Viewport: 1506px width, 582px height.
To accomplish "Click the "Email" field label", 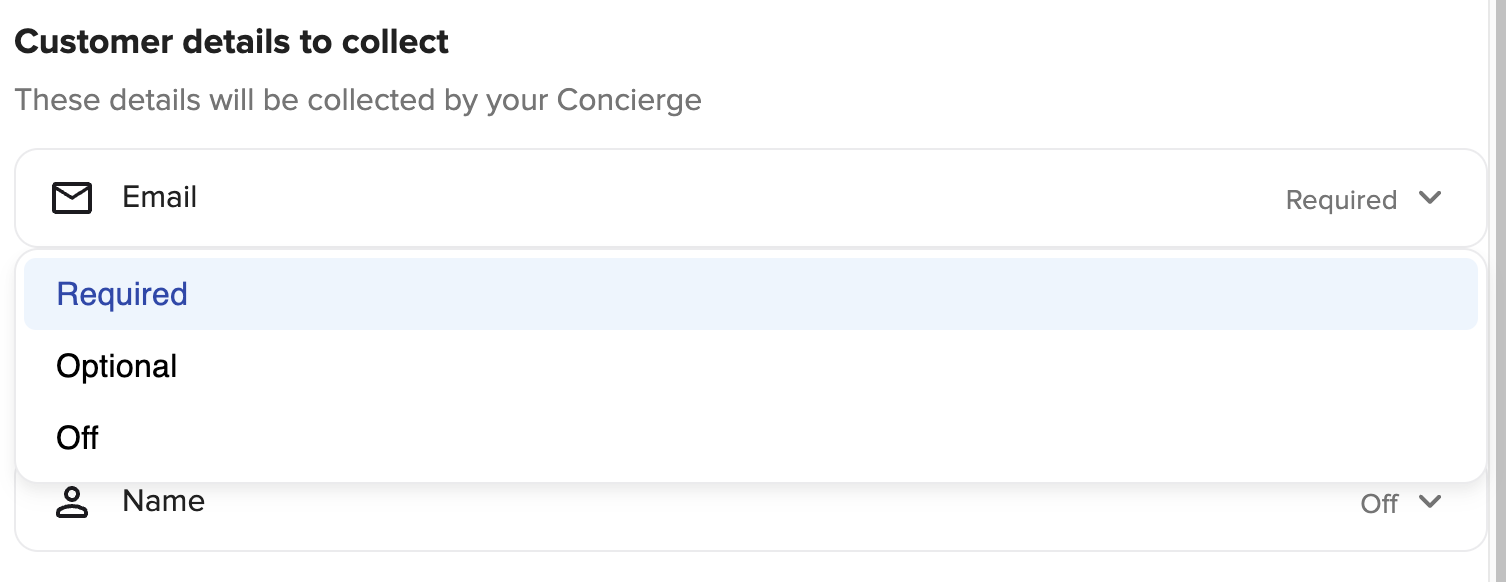I will click(159, 197).
